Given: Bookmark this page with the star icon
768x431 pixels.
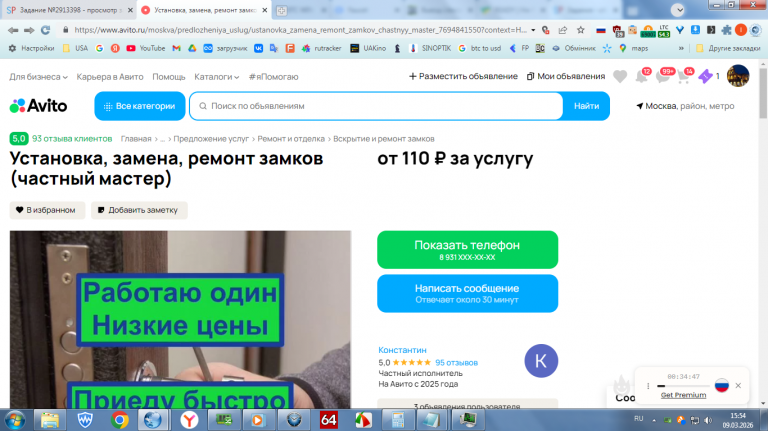Looking at the screenshot, I should [x=580, y=30].
